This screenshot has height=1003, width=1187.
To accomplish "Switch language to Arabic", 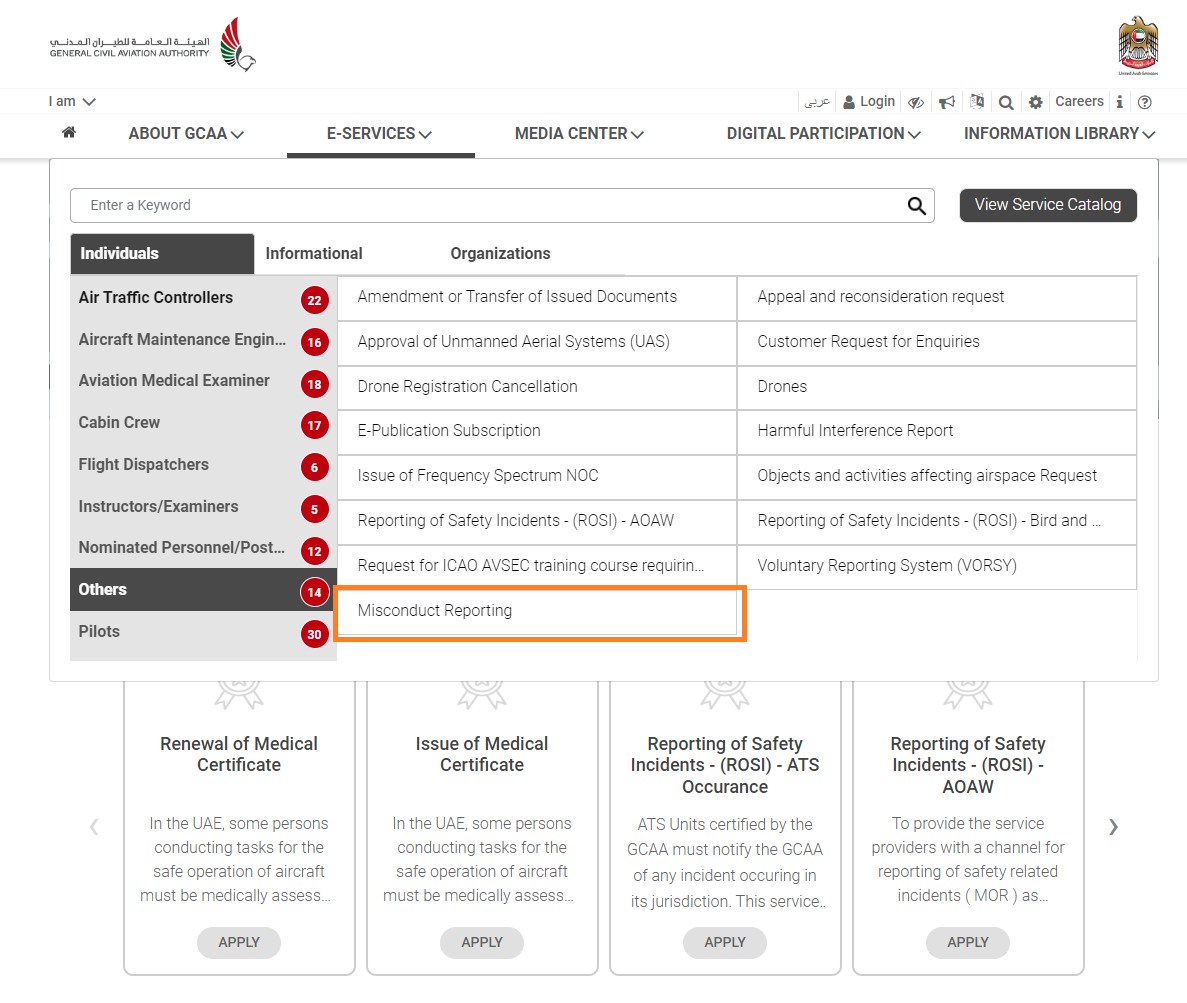I will click(x=817, y=101).
